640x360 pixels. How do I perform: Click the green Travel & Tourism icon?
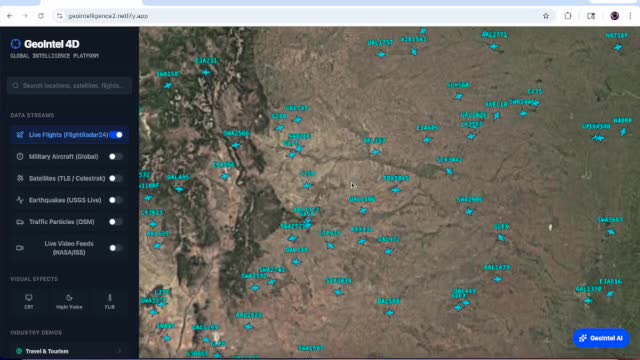(x=19, y=351)
